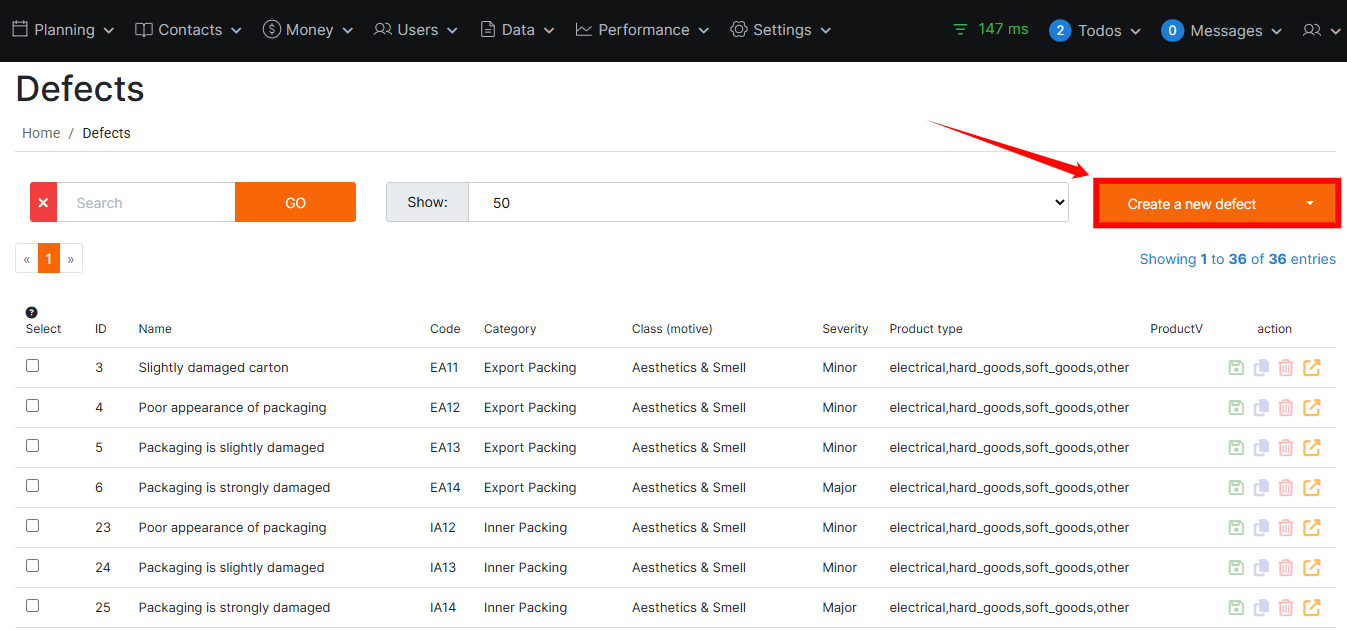The image size is (1347, 630).
Task: Tick the checkbox for defect ID 23
Action: click(33, 526)
